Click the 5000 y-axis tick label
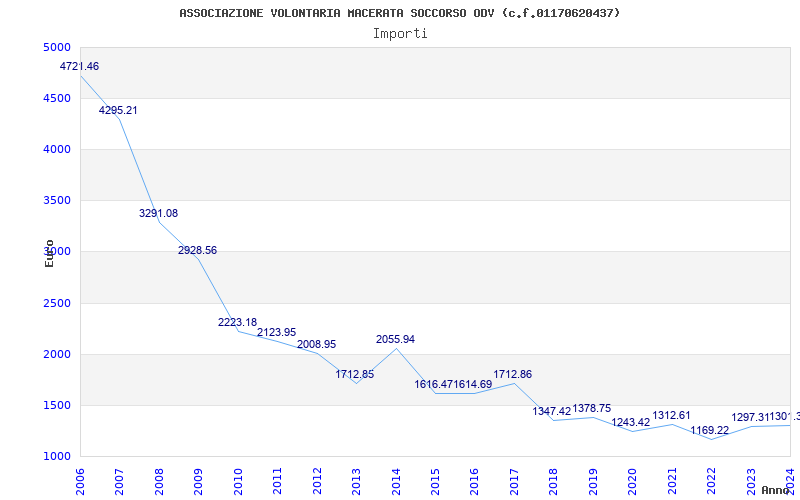 pos(57,47)
